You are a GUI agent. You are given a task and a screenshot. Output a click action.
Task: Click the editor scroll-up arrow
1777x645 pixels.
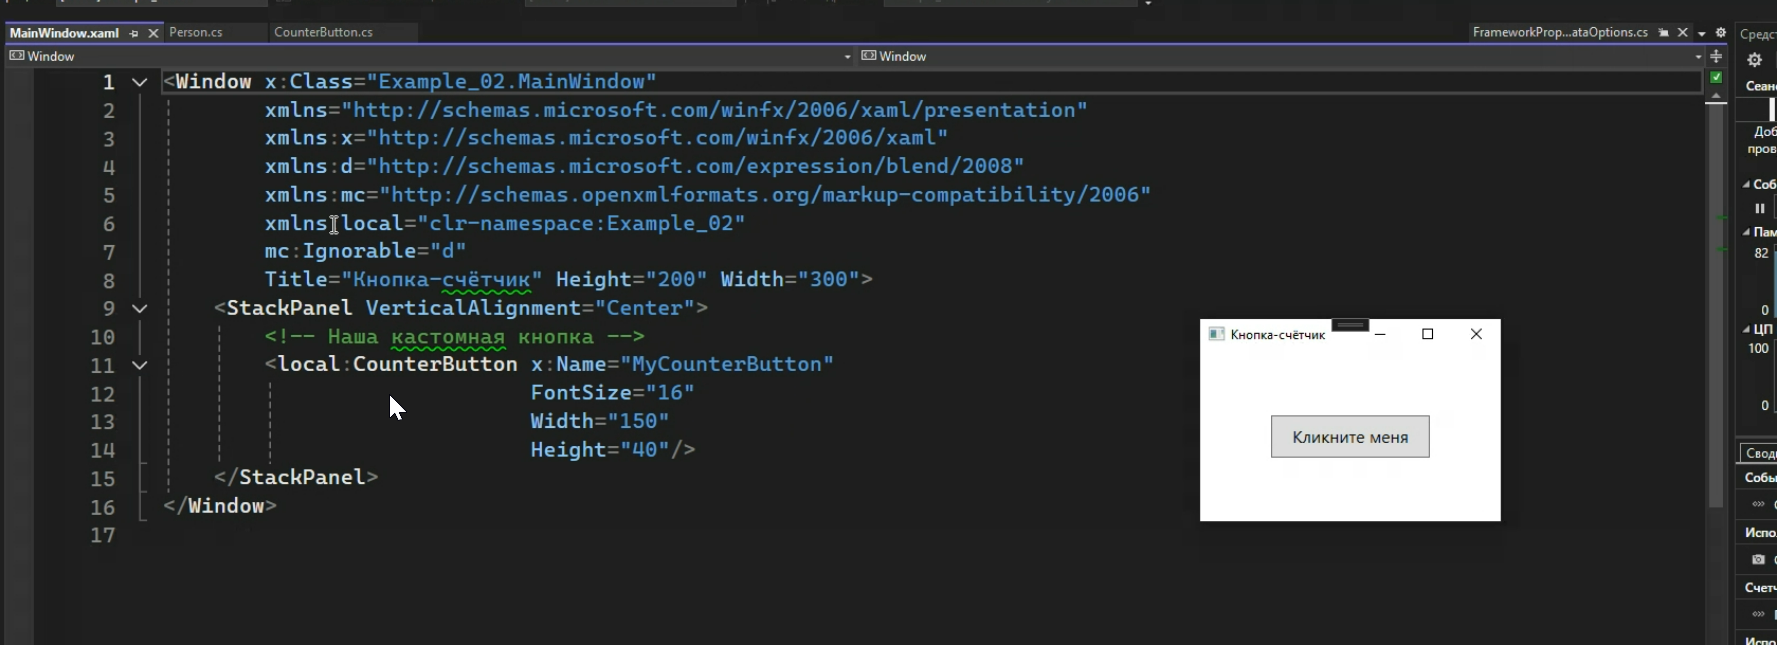[1717, 96]
